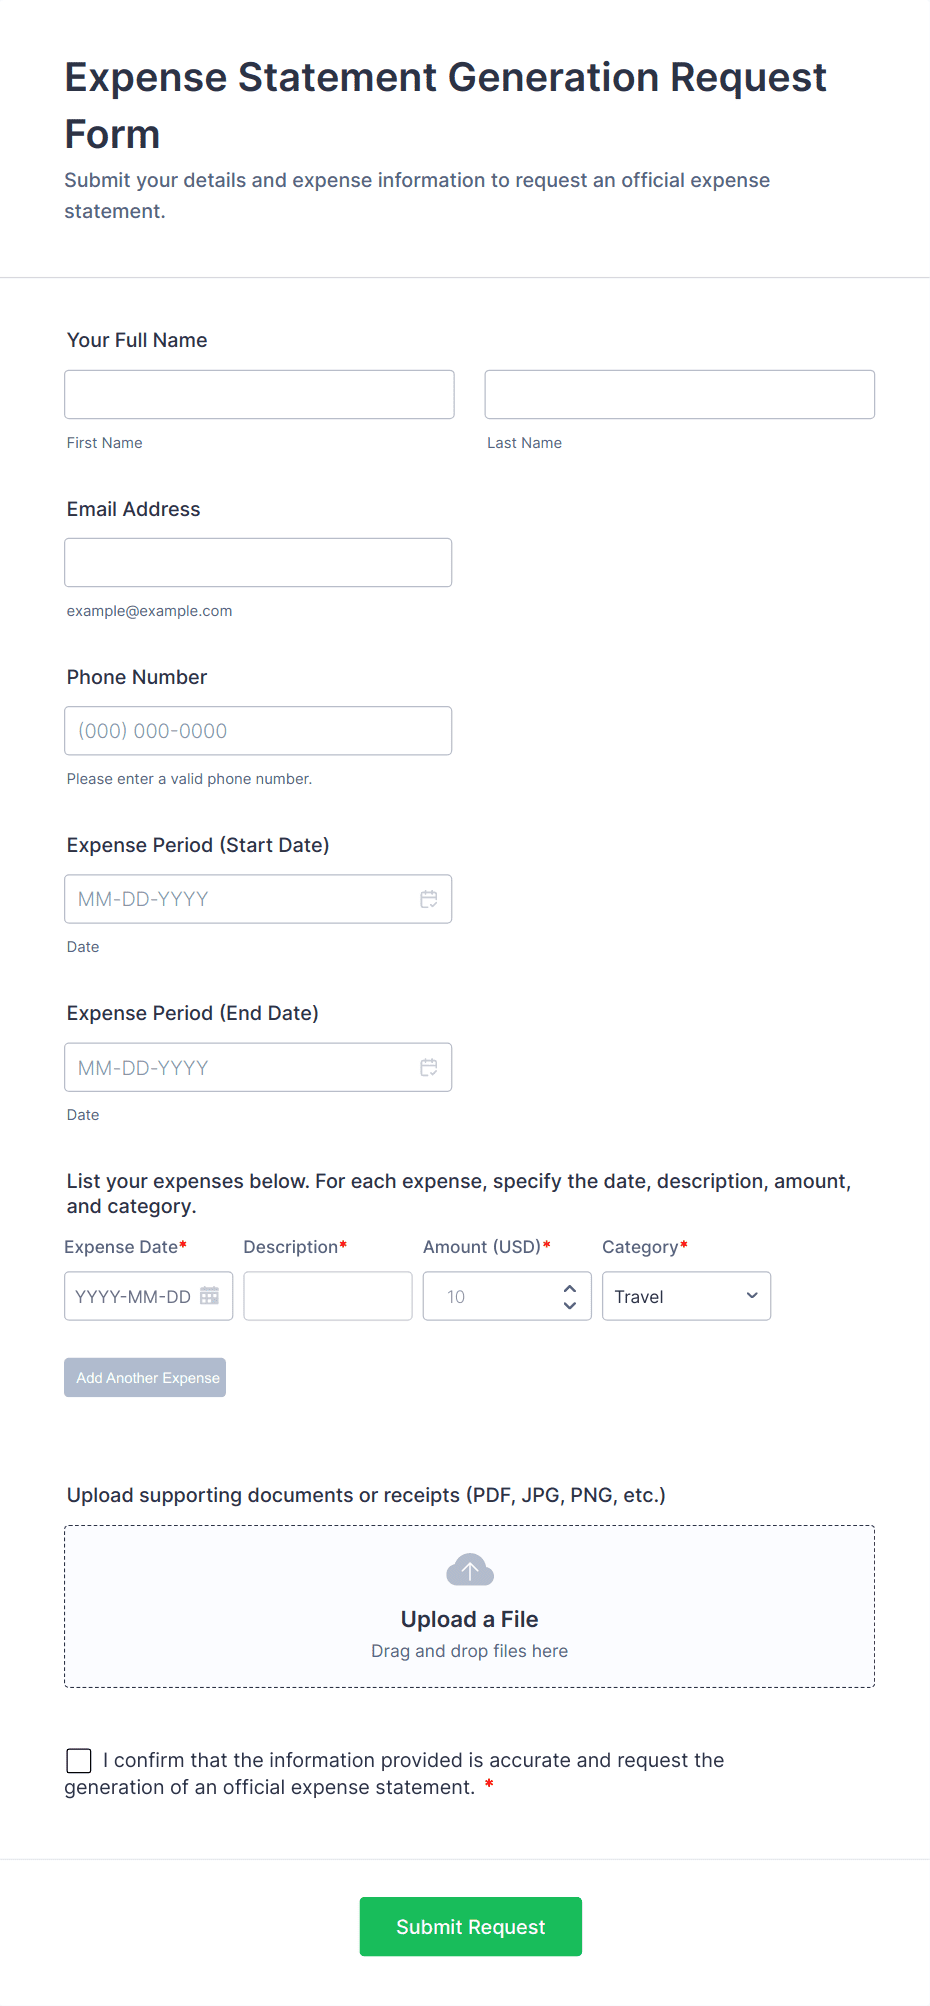Image resolution: width=930 pixels, height=2006 pixels.
Task: Focus the Phone Number input
Action: [x=258, y=730]
